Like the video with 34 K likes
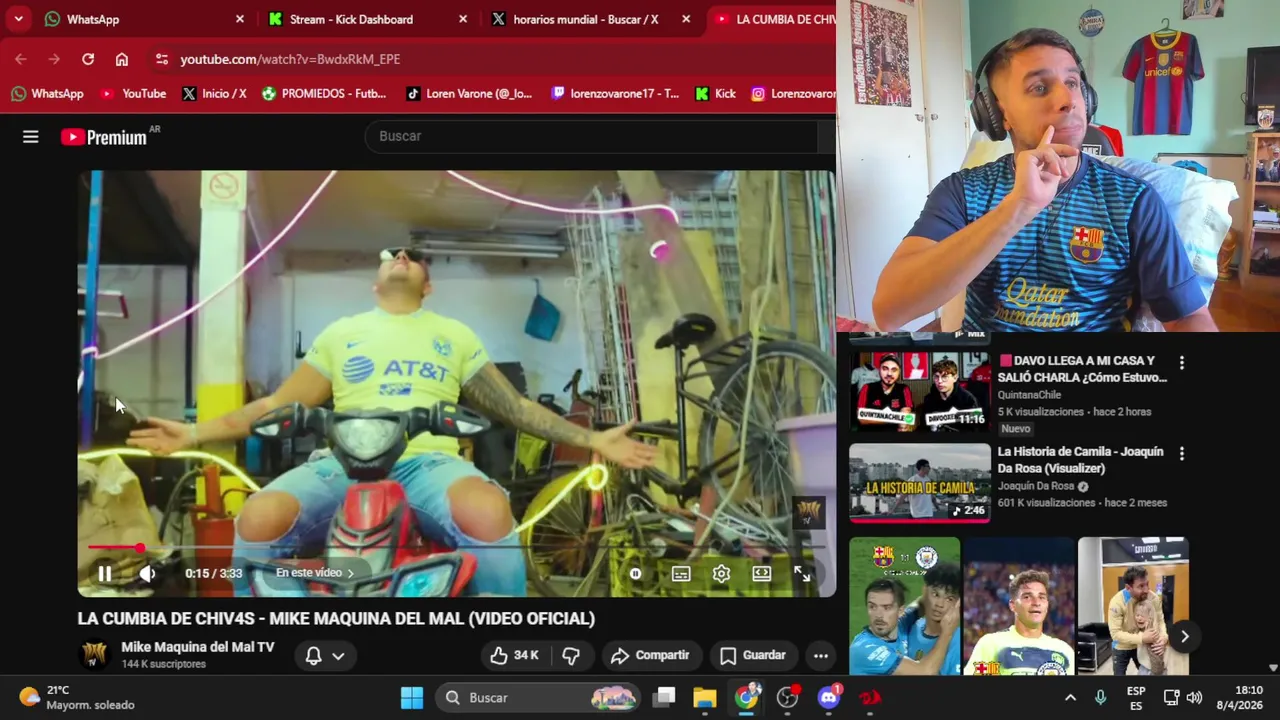The width and height of the screenshot is (1280, 720). pyautogui.click(x=515, y=655)
